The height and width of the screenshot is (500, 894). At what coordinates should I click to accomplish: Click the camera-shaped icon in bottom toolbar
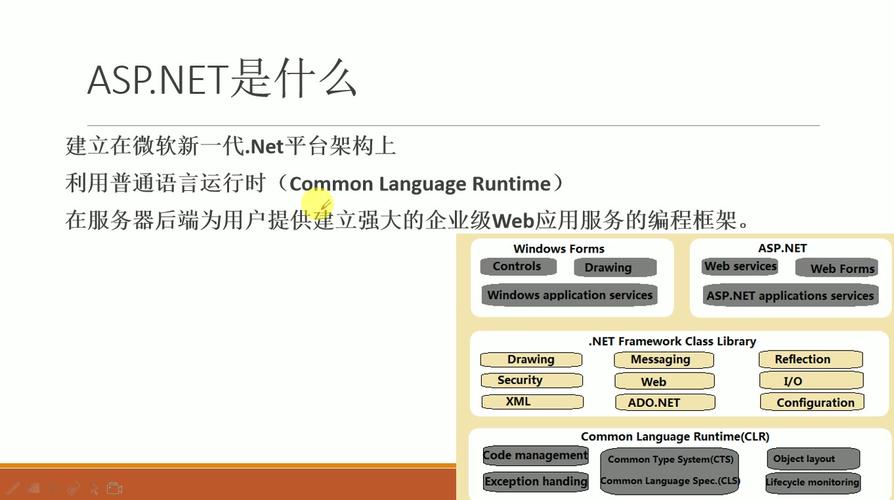click(x=115, y=488)
